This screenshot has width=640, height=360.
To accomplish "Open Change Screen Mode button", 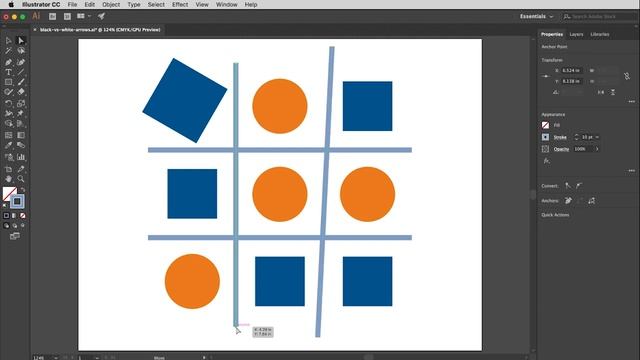I will (15, 236).
